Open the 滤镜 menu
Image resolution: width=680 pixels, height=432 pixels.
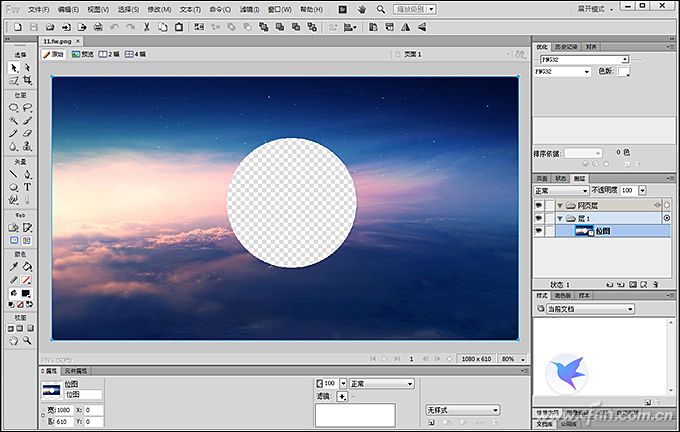249,9
